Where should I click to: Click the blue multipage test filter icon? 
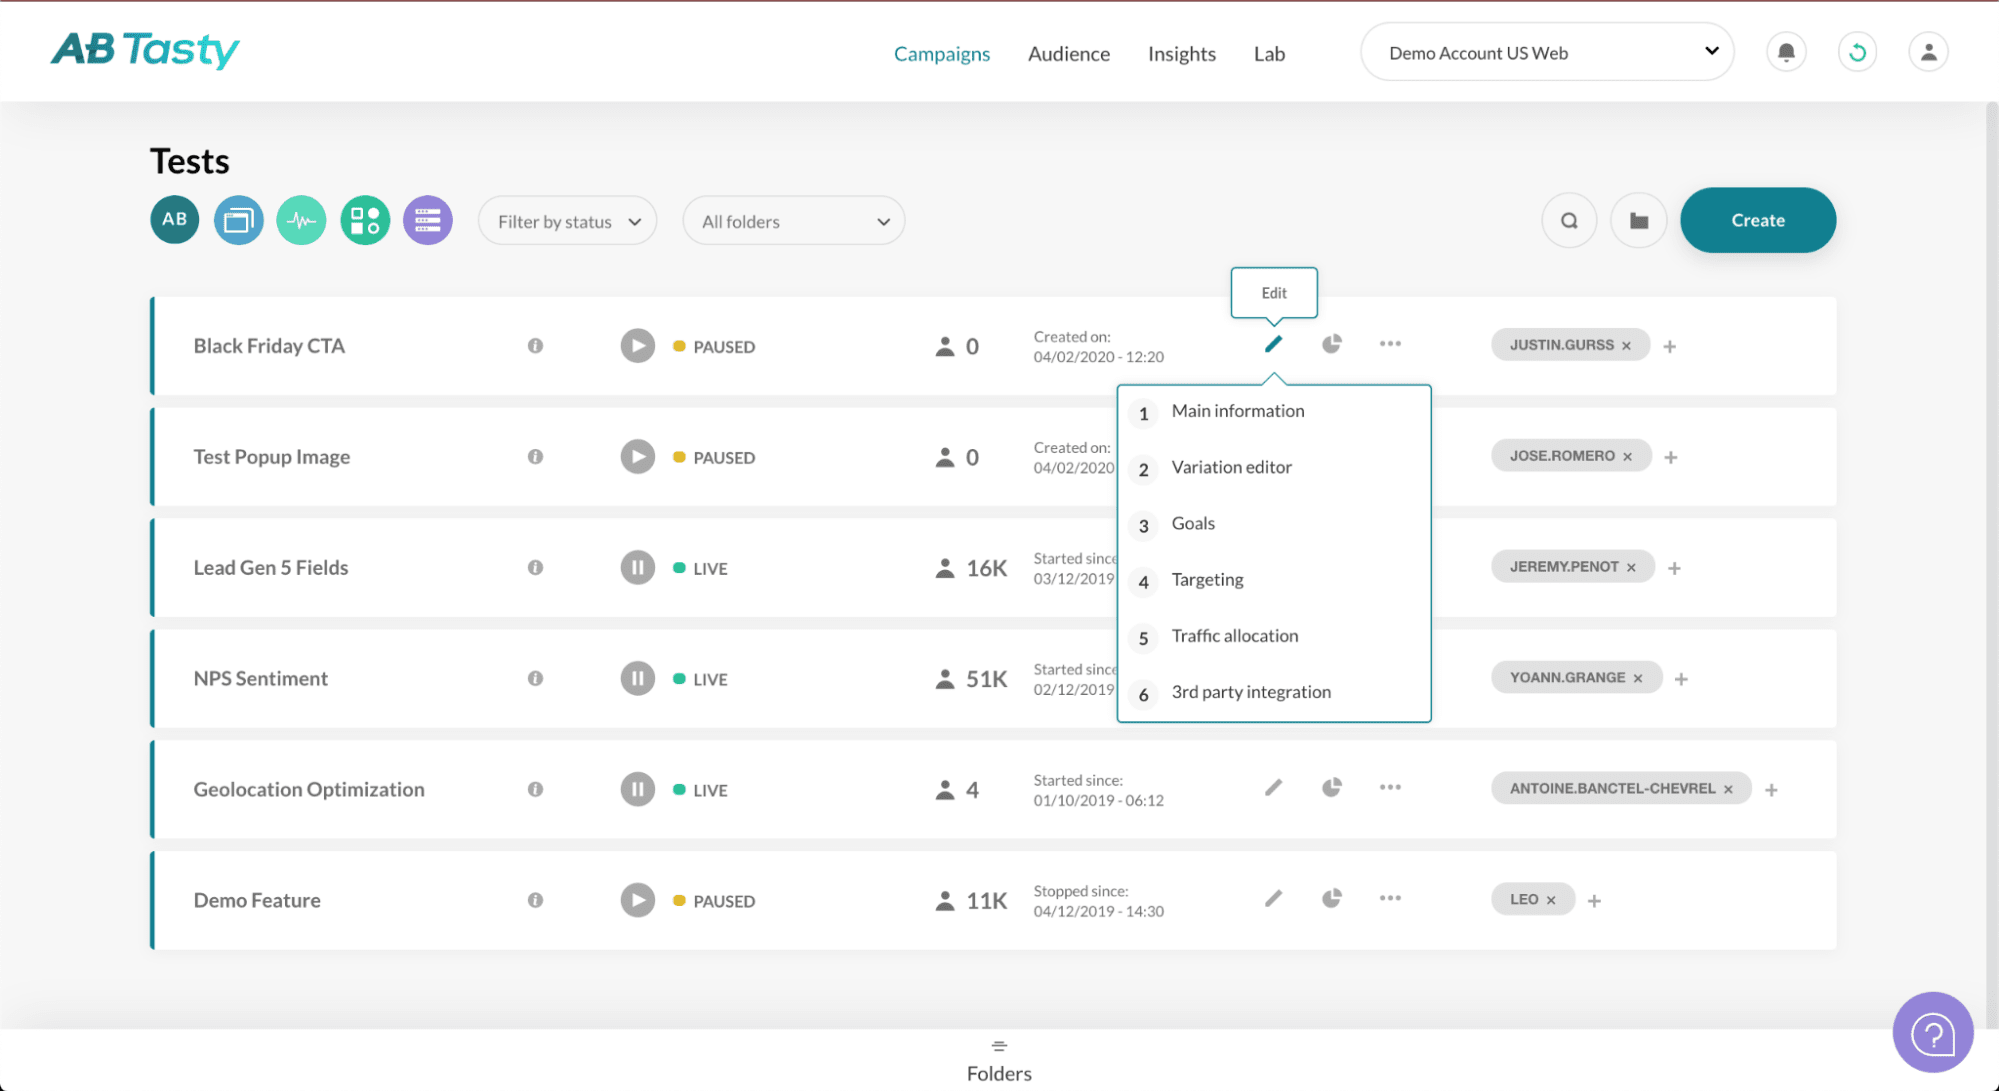tap(238, 220)
